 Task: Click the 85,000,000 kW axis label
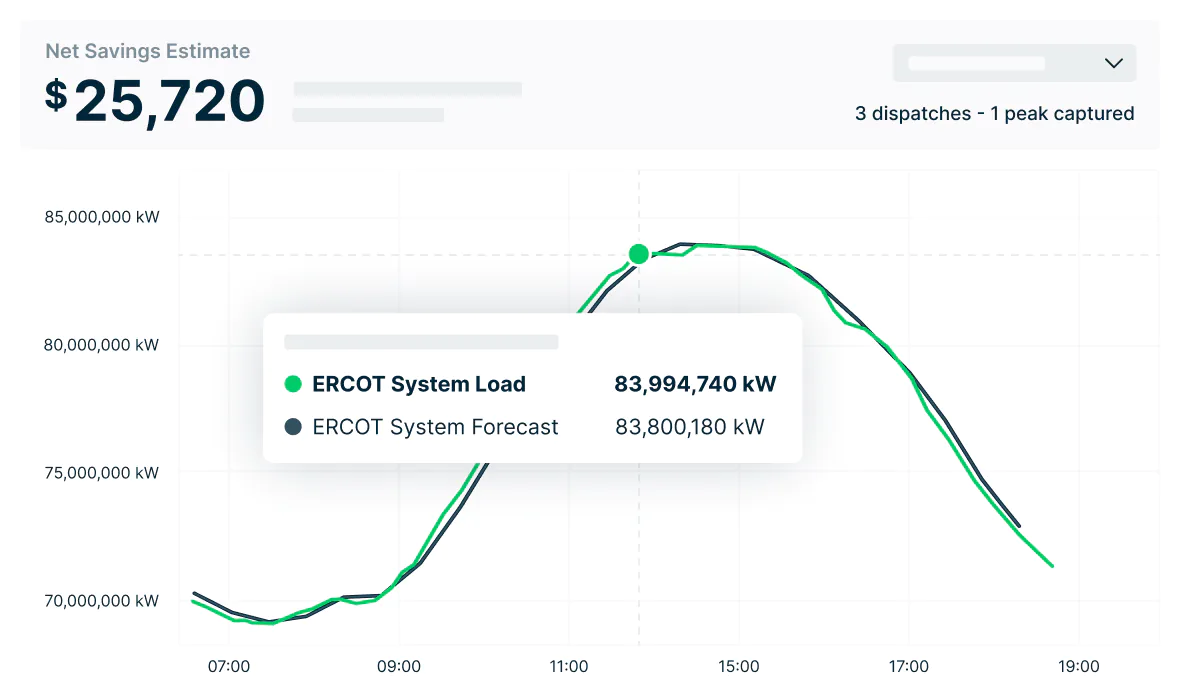click(101, 216)
